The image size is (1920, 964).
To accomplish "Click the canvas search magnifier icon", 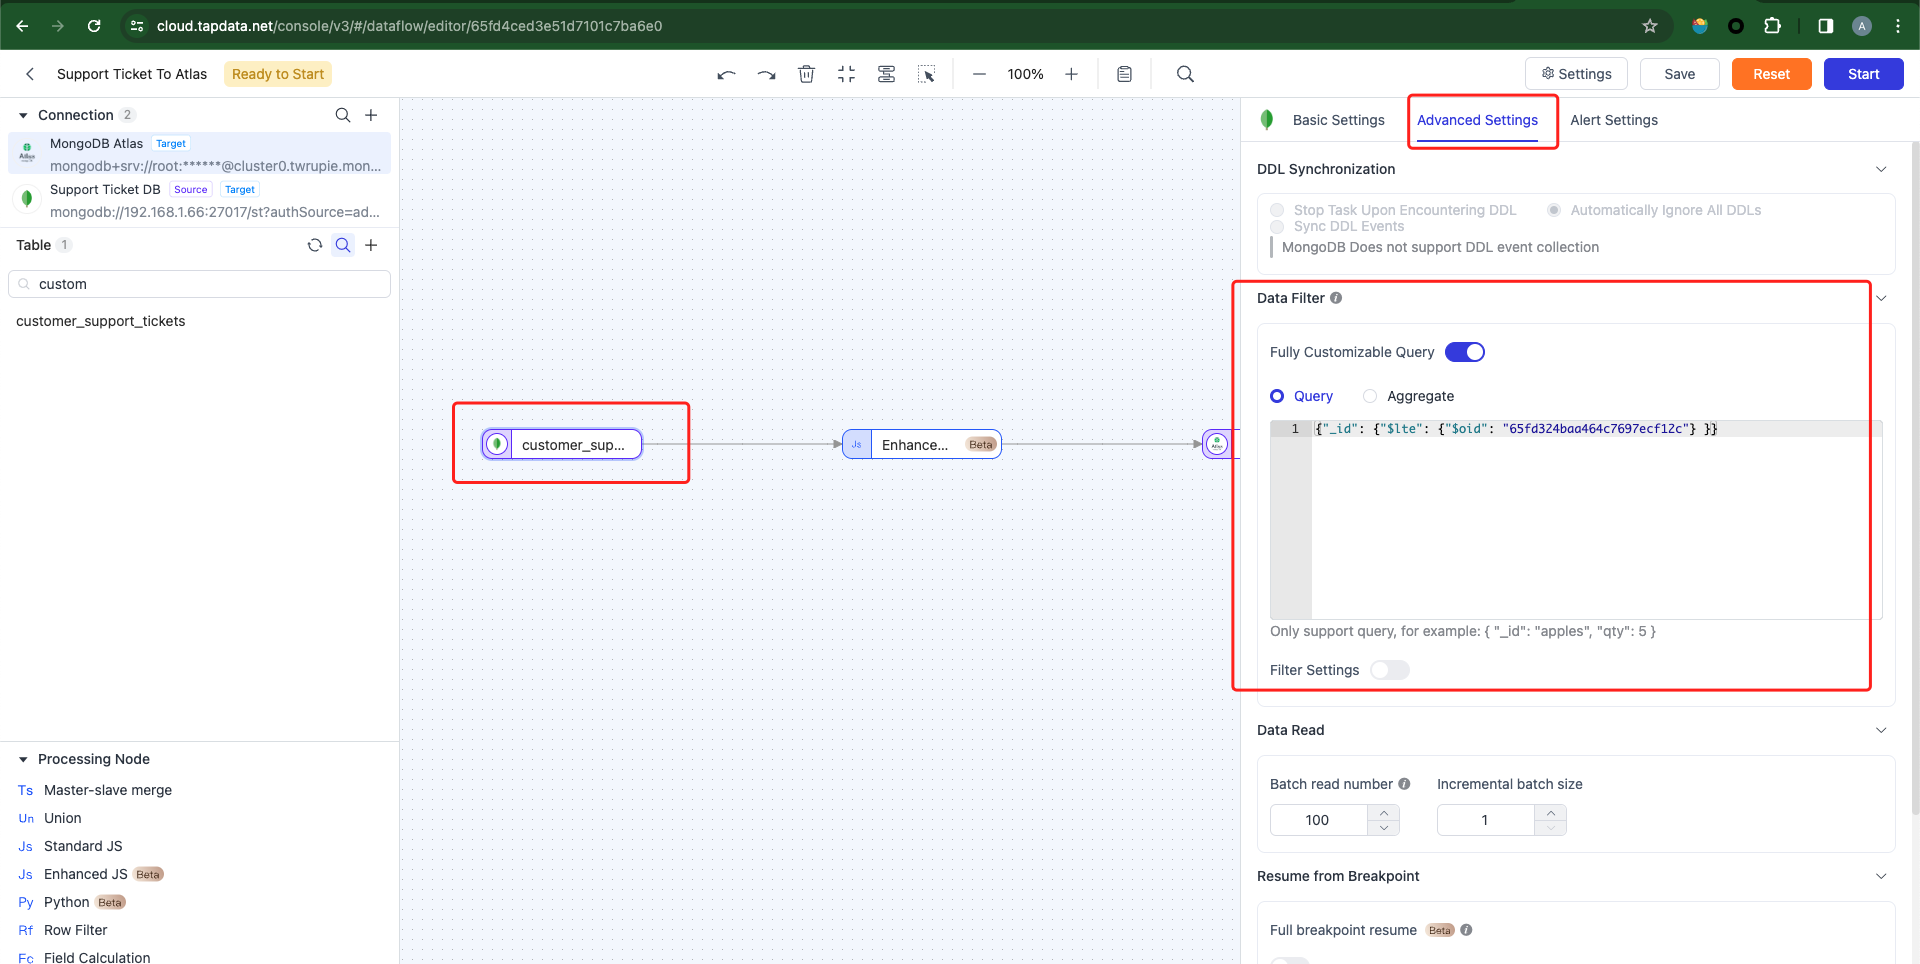I will (1185, 74).
